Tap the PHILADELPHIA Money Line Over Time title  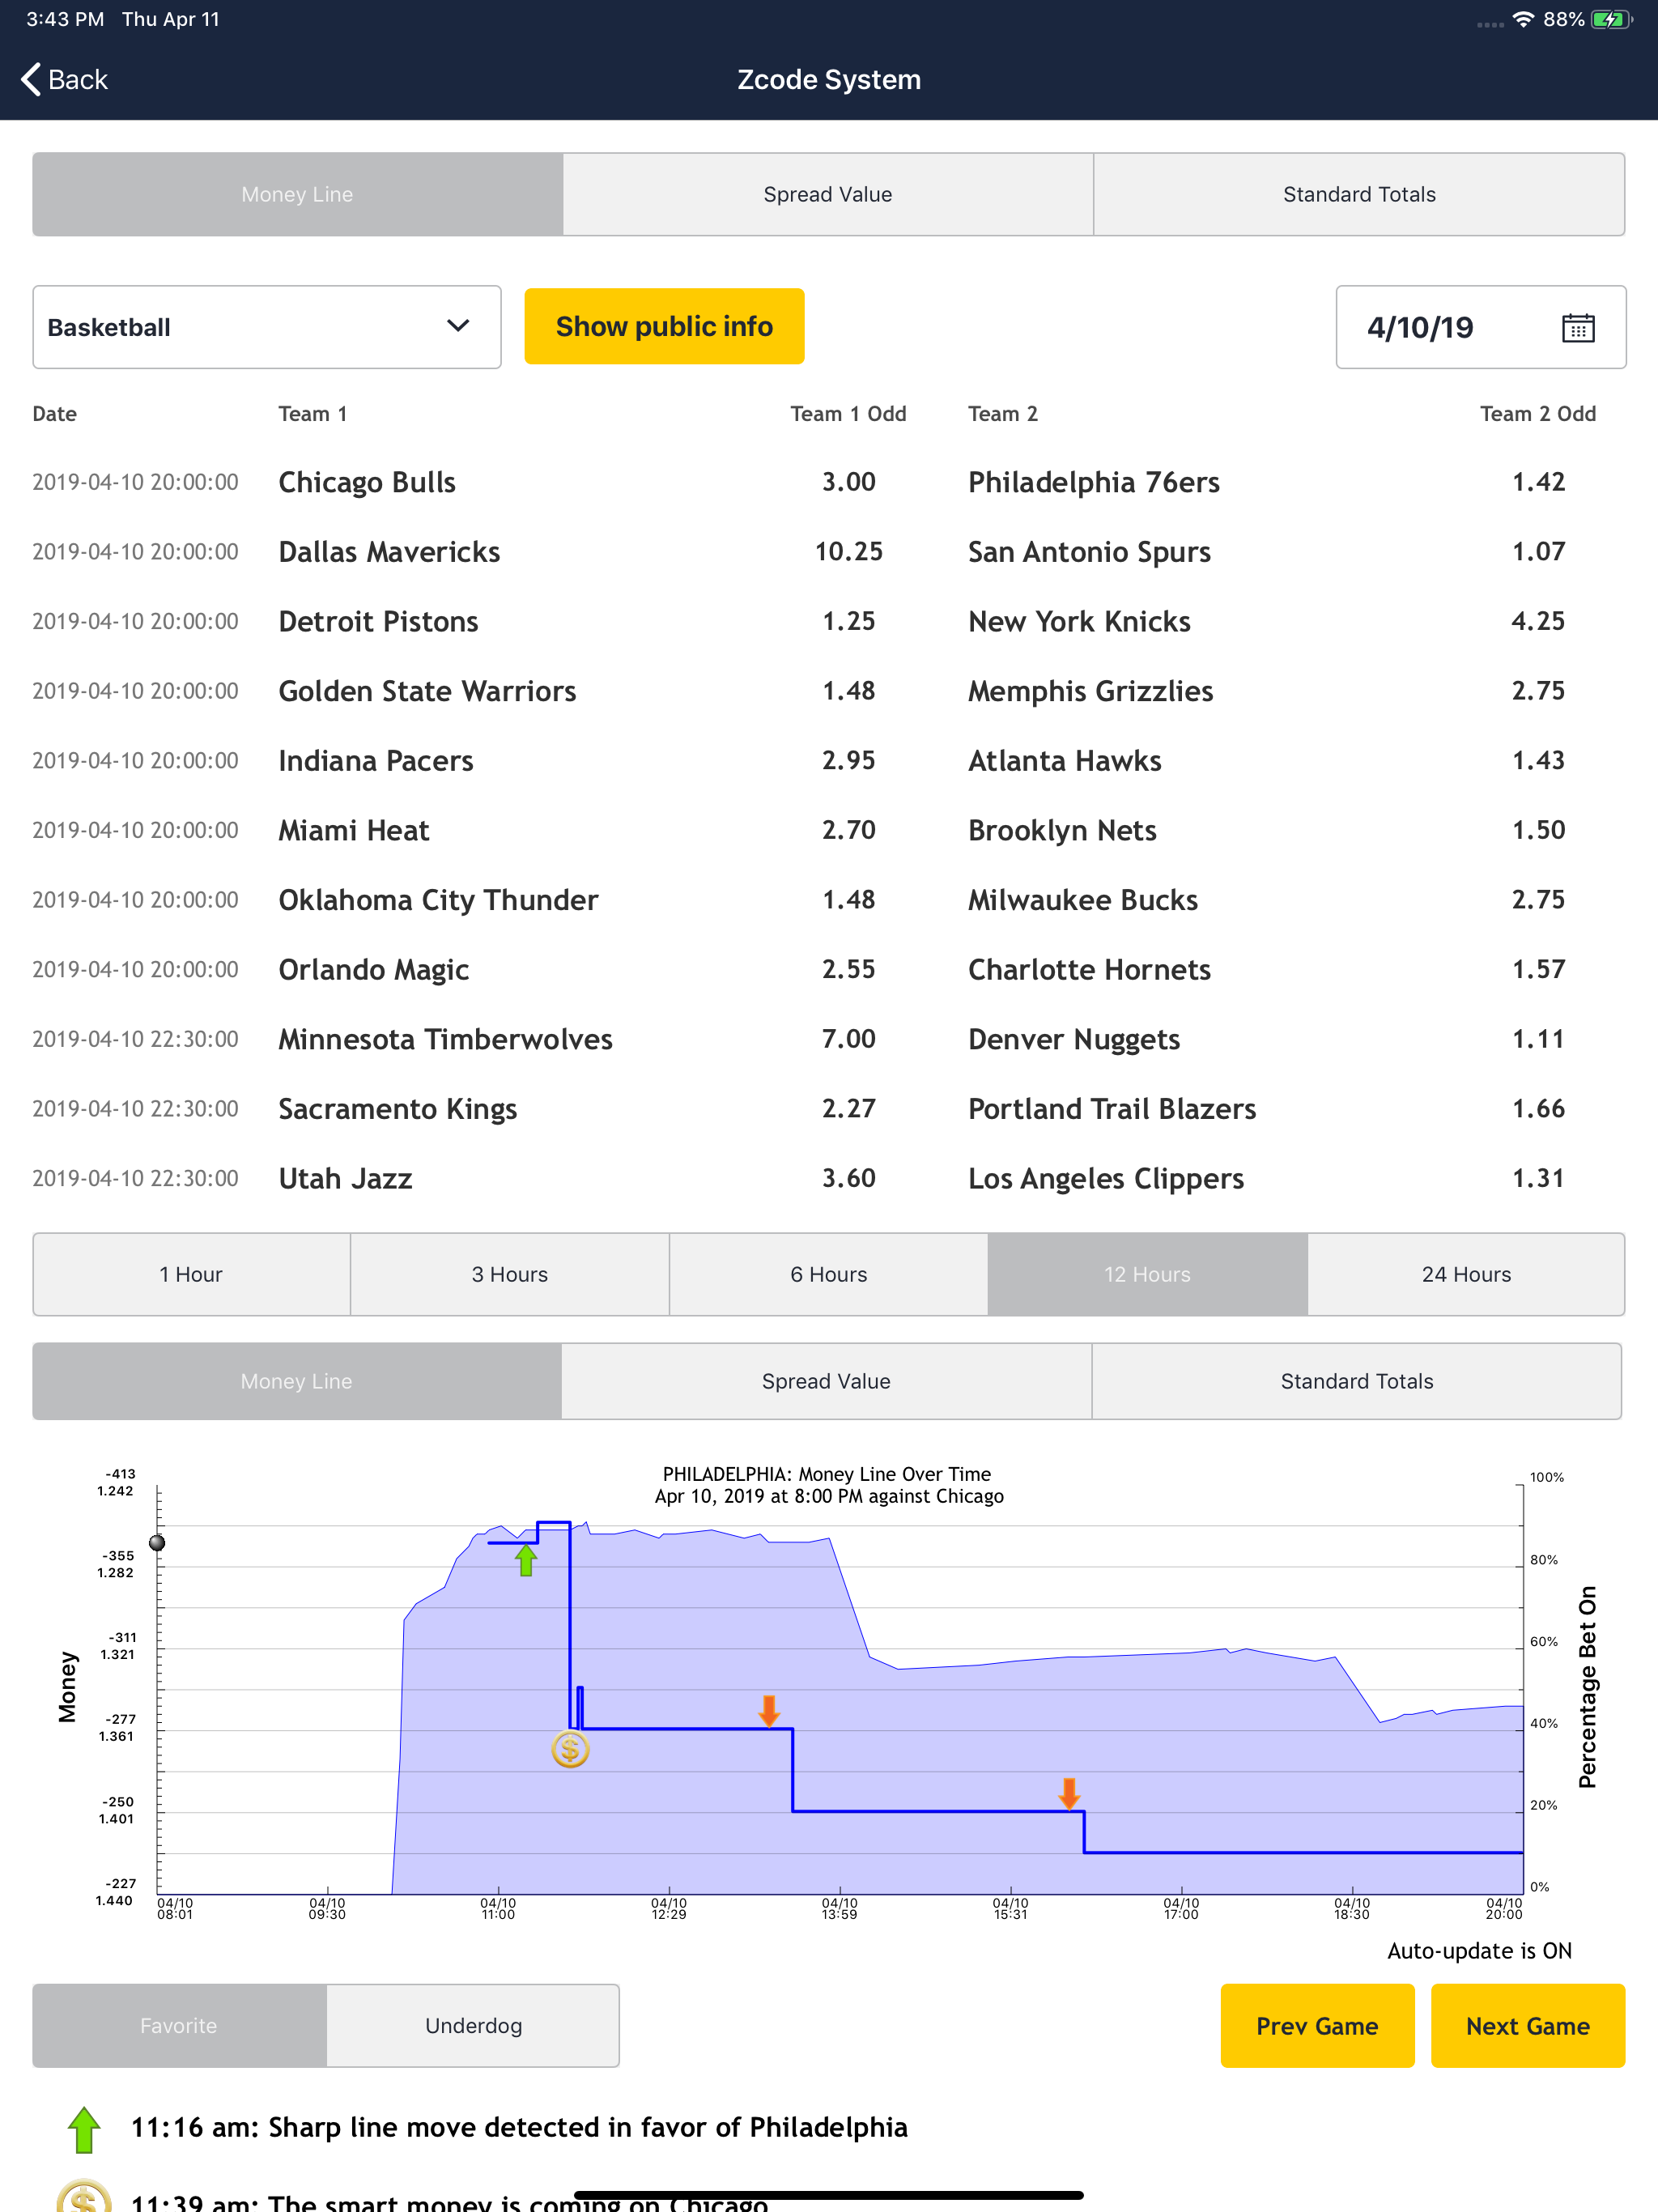827,1474
